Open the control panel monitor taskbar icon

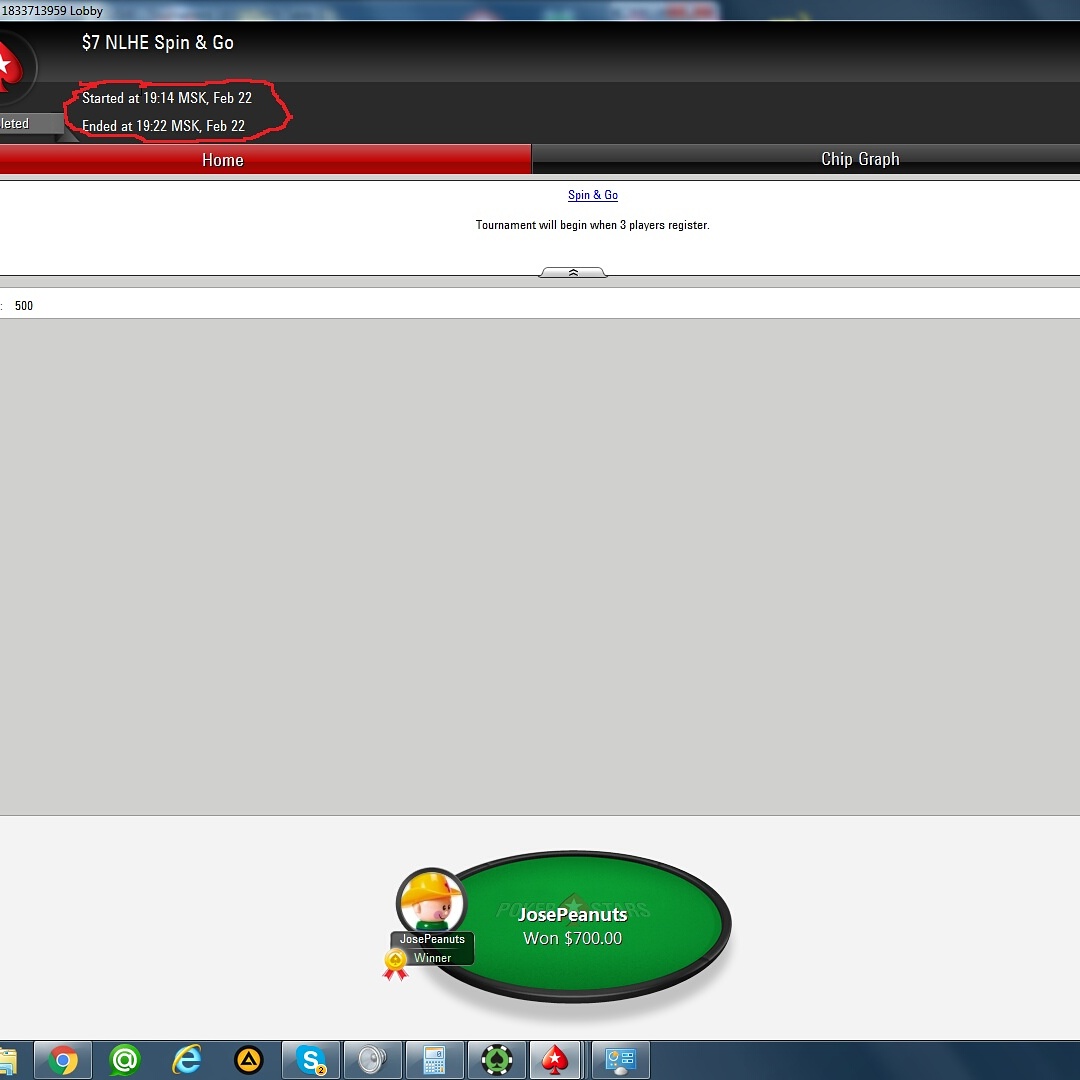pos(621,1059)
